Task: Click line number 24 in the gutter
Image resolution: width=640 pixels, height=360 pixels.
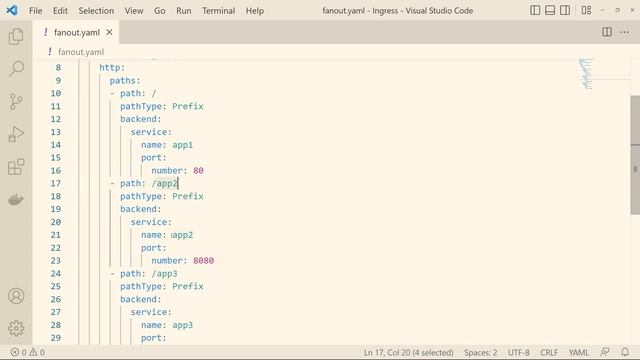Action: pyautogui.click(x=56, y=273)
